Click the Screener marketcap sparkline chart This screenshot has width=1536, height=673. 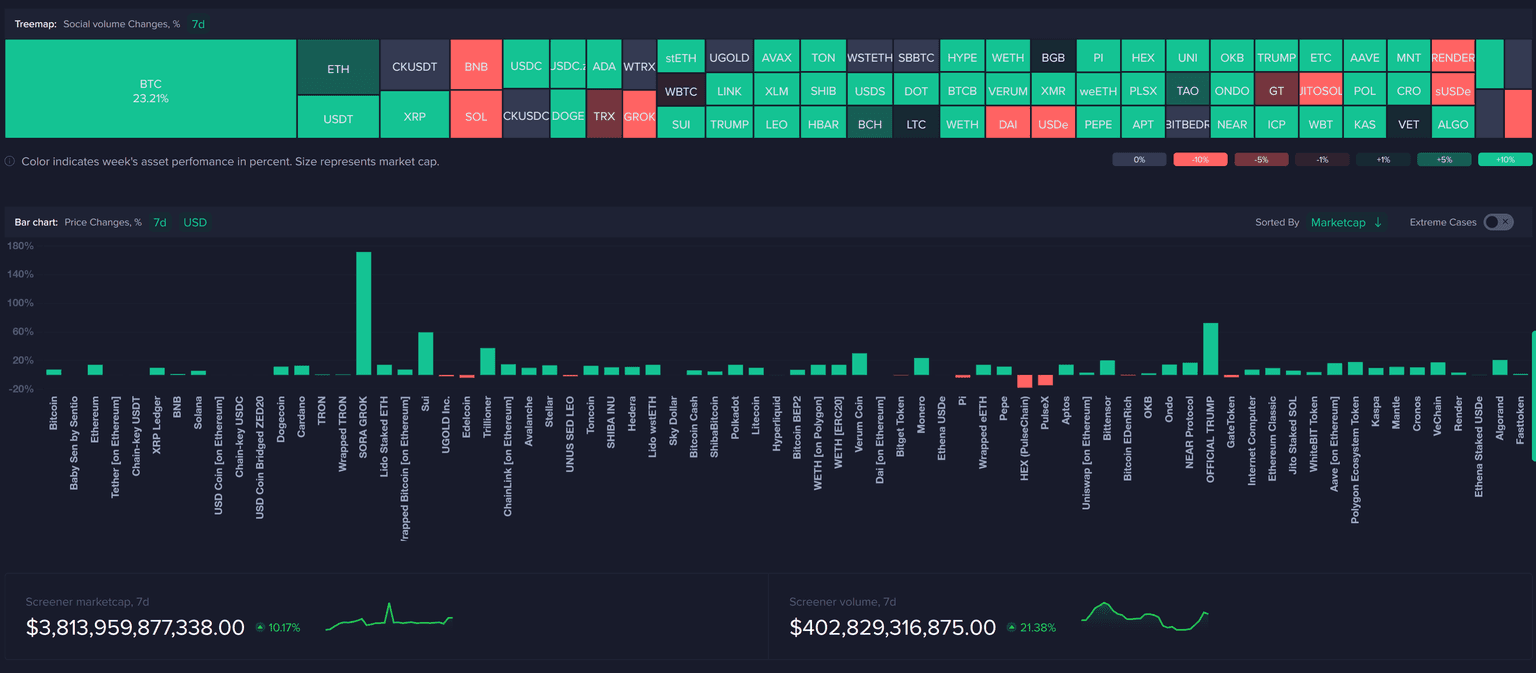coord(389,617)
